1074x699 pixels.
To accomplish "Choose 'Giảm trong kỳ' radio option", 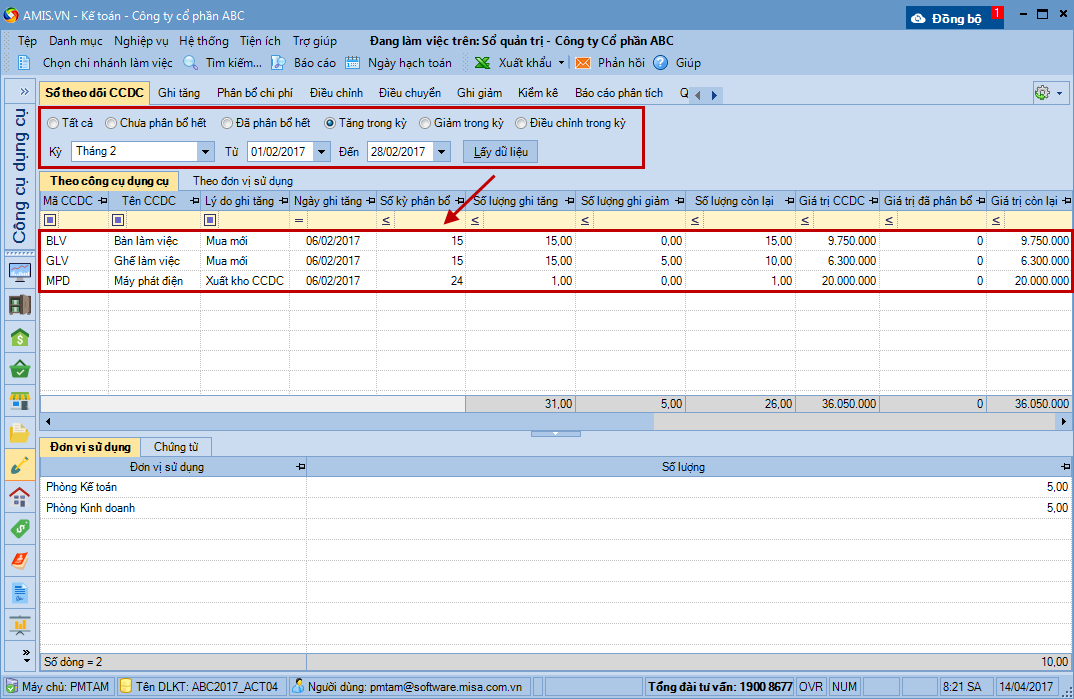I will tap(425, 124).
